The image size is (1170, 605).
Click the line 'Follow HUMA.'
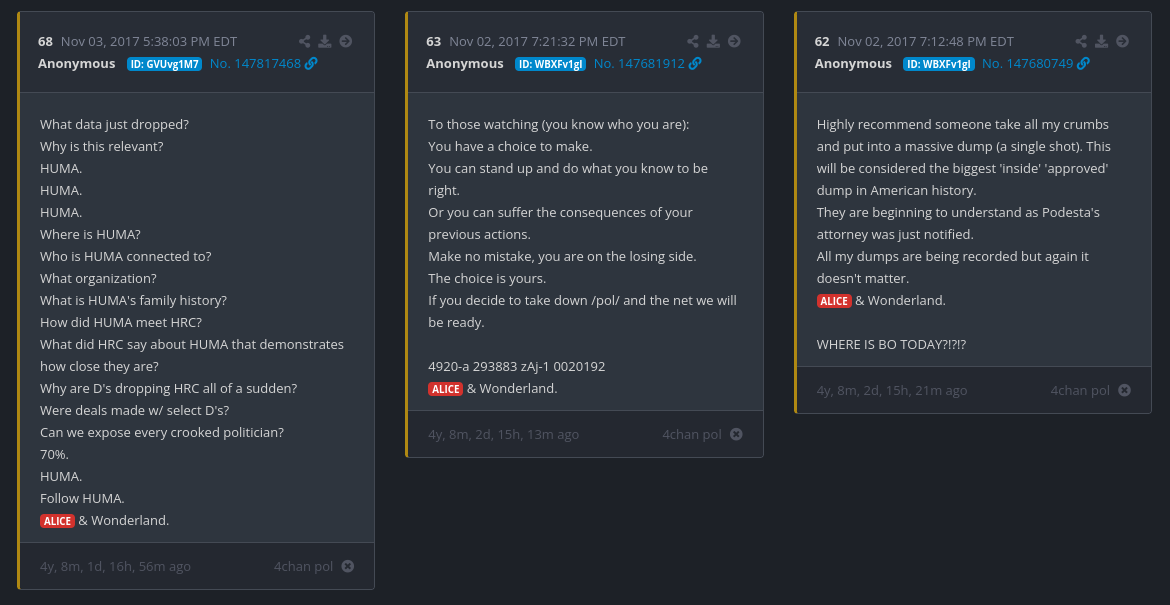[x=82, y=498]
